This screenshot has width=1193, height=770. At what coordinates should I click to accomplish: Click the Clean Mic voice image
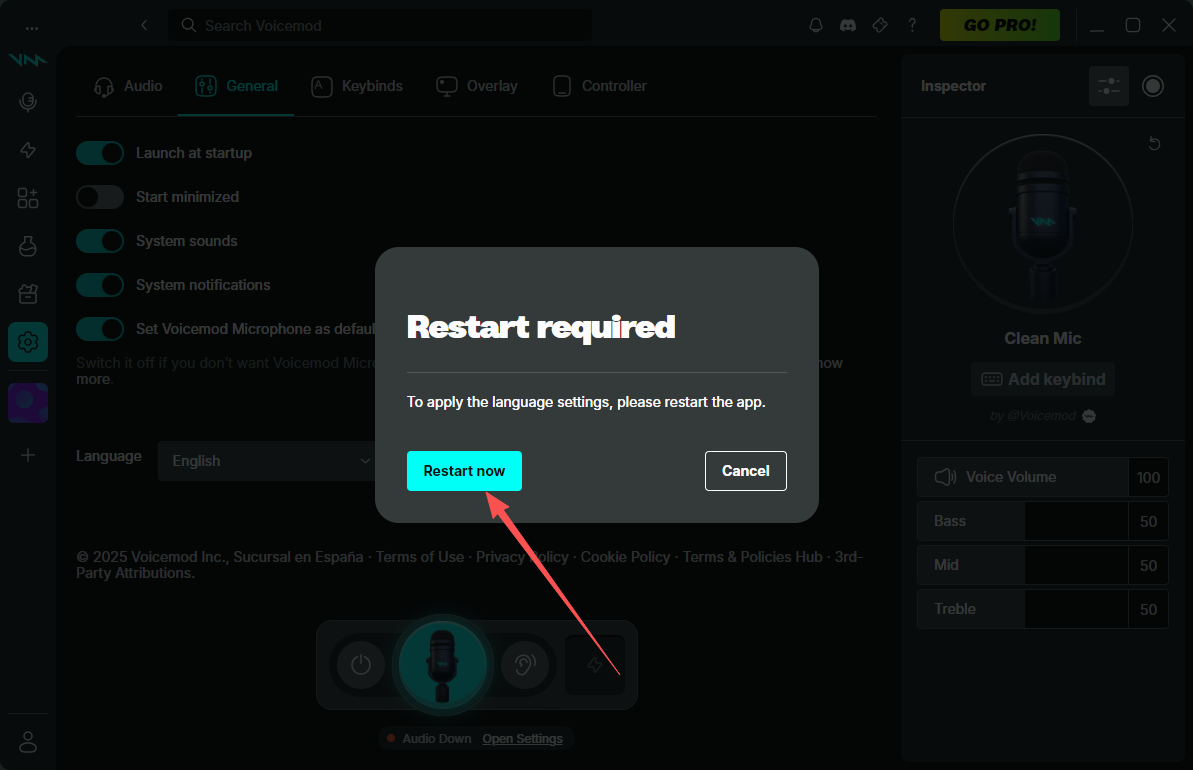tap(1042, 224)
